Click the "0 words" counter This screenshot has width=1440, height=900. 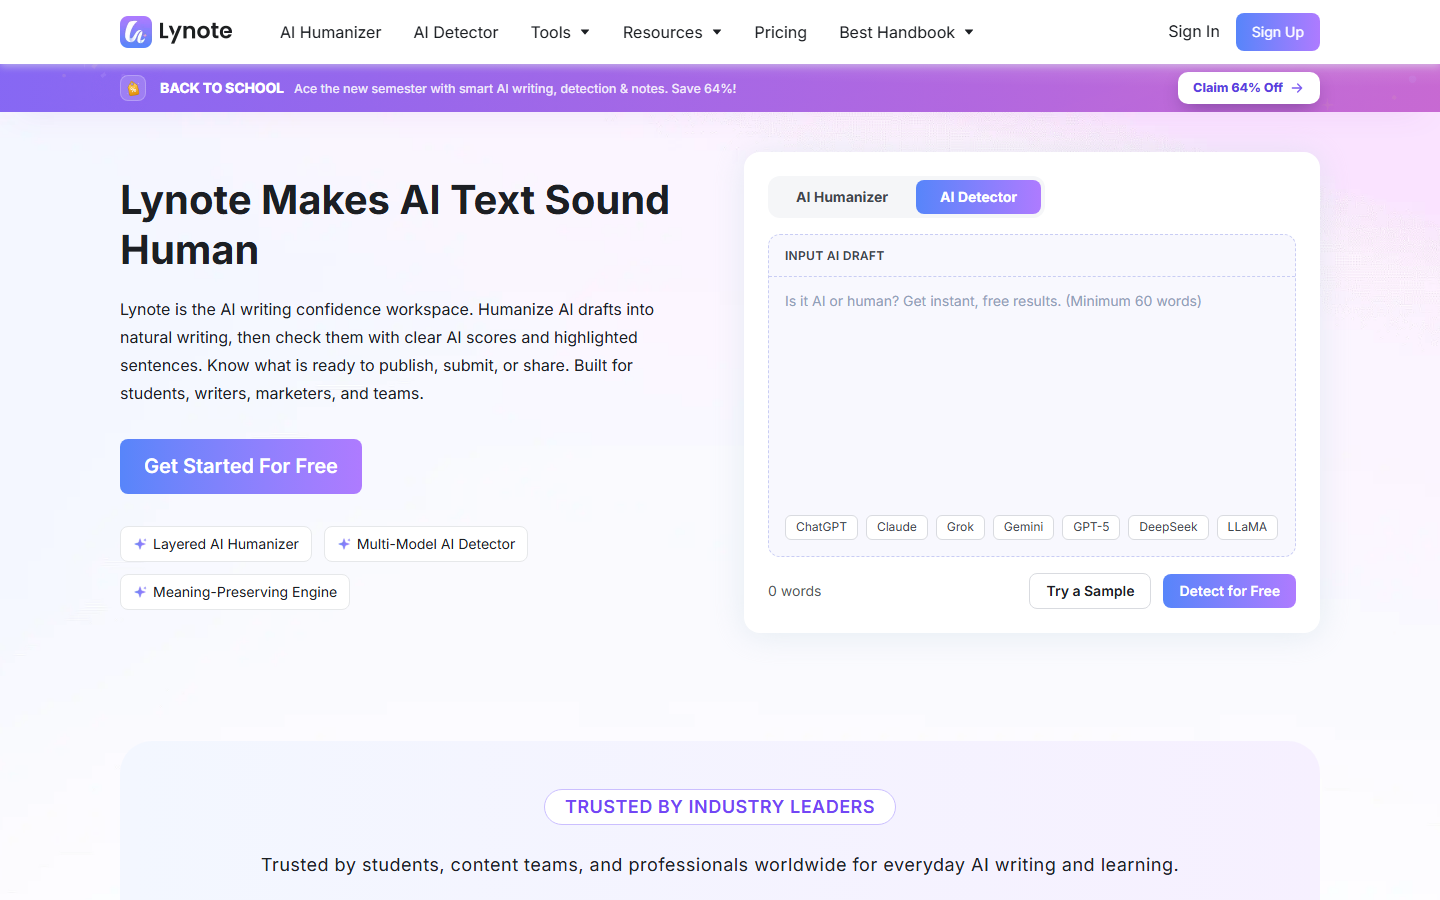pos(795,591)
